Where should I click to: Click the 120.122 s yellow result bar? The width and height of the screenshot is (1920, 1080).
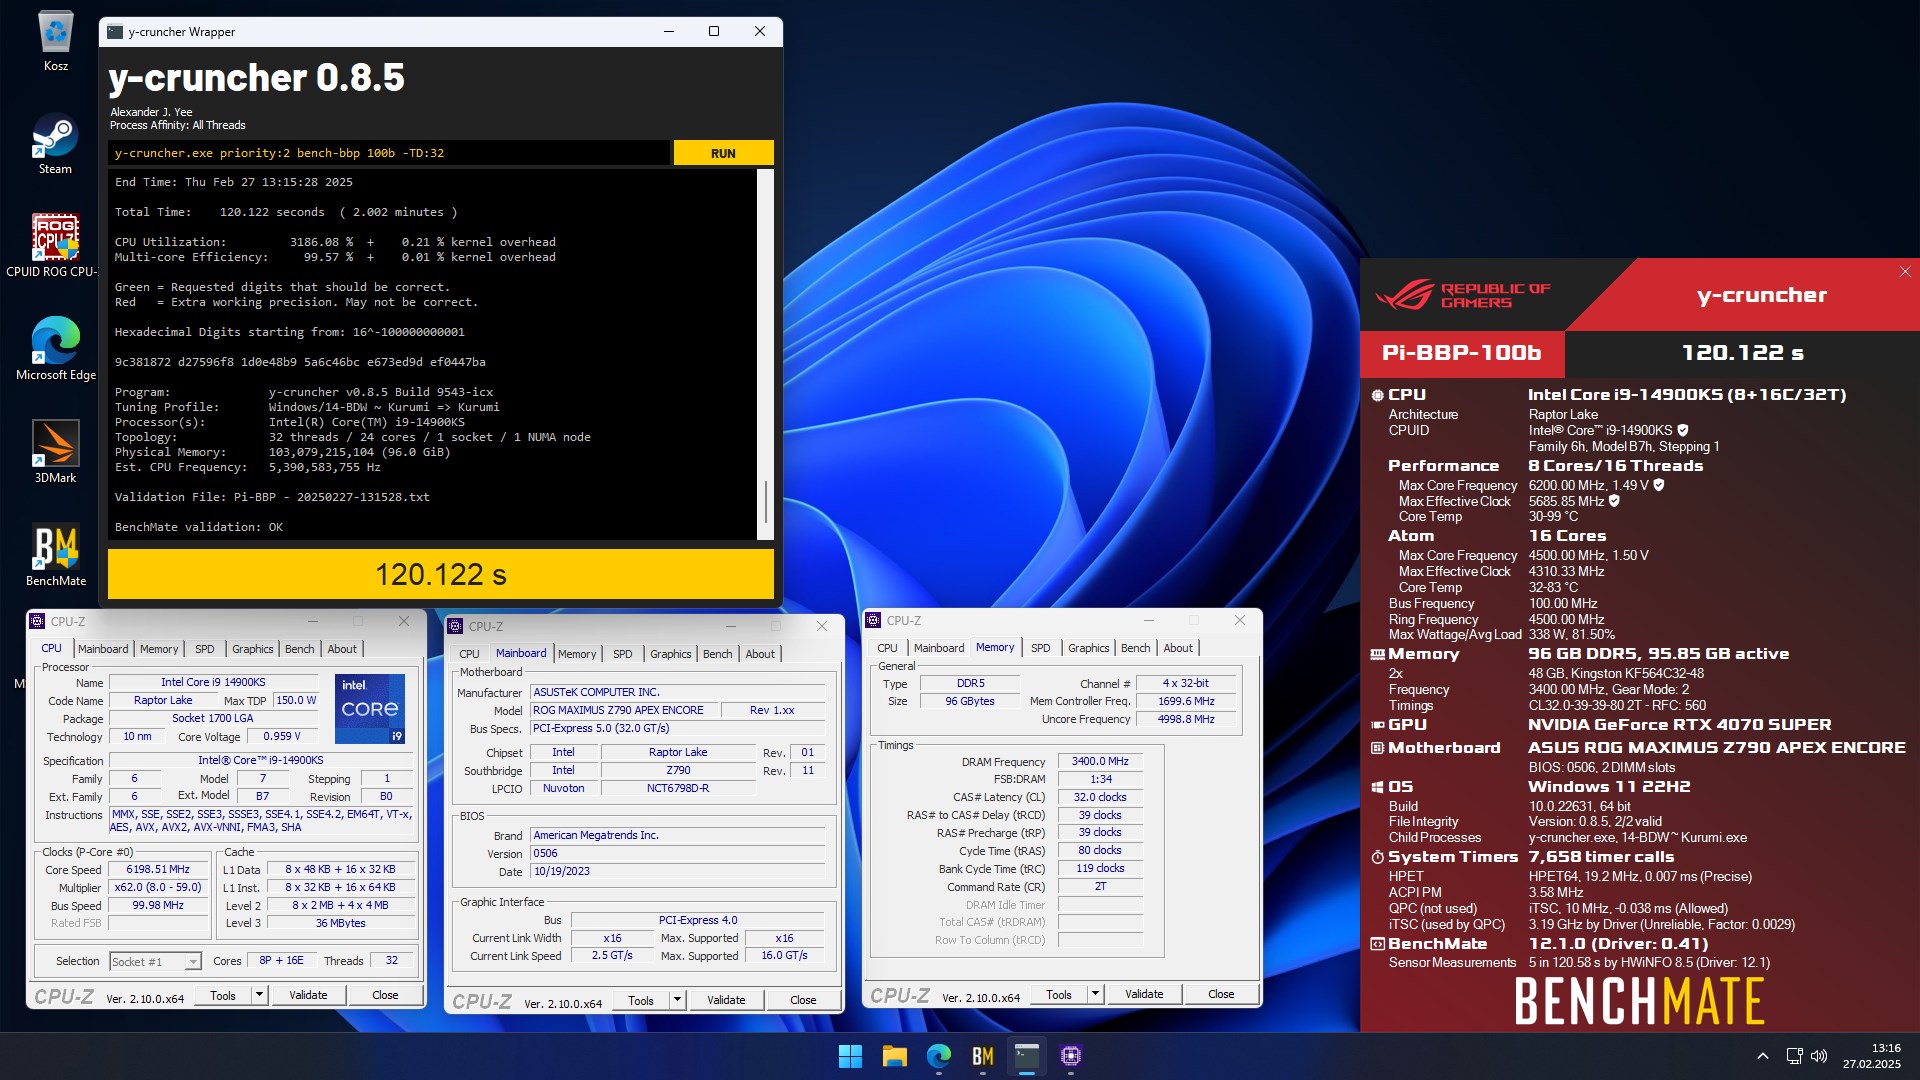[441, 574]
